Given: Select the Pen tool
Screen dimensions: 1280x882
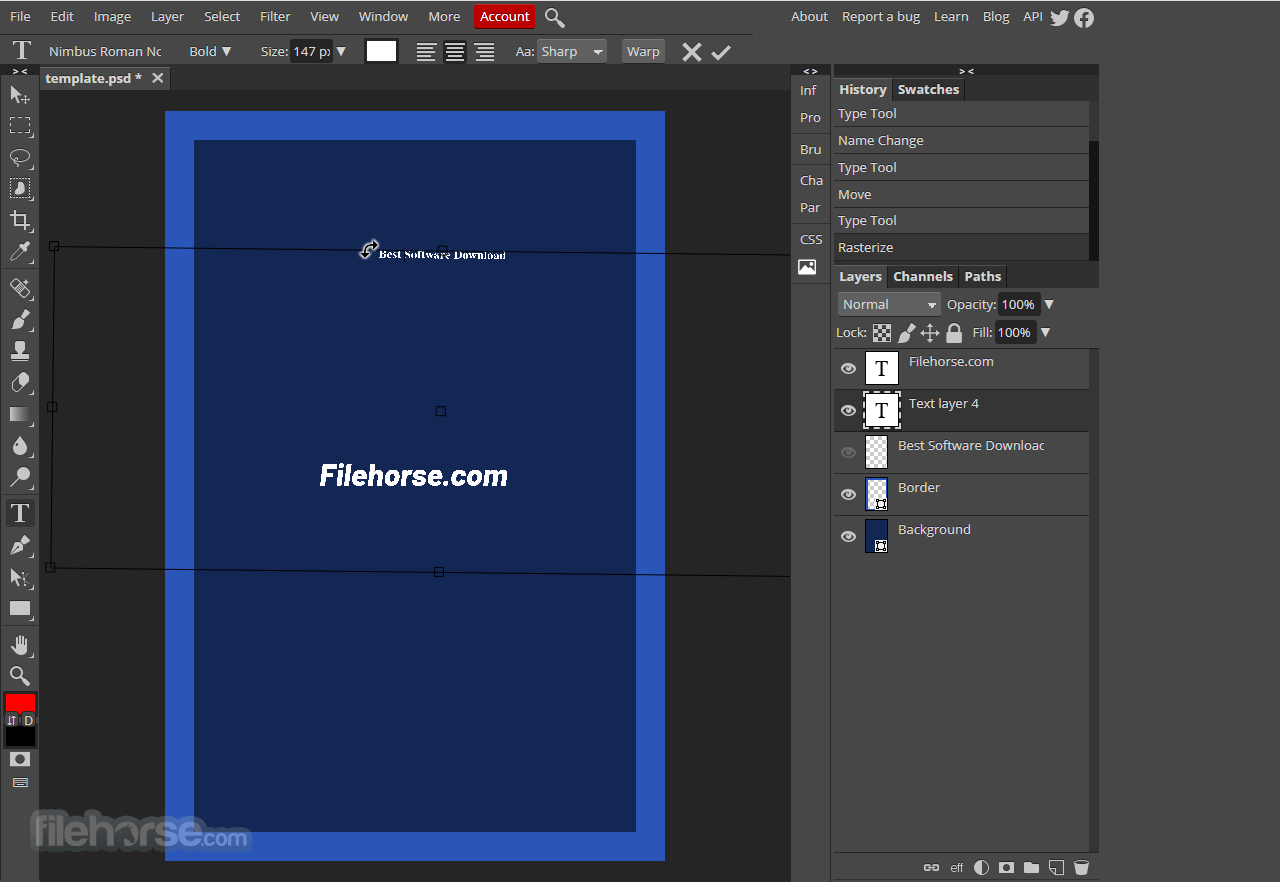Looking at the screenshot, I should click(20, 546).
